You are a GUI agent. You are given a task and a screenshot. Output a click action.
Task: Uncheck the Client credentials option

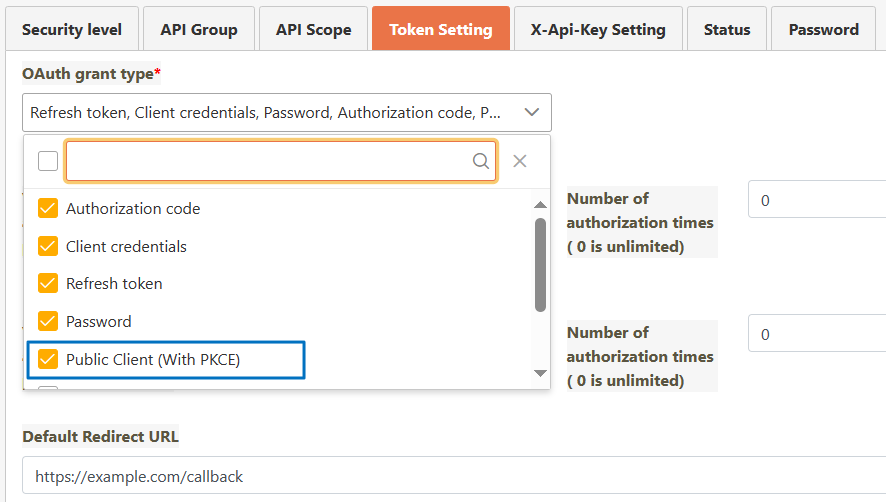pyautogui.click(x=48, y=246)
